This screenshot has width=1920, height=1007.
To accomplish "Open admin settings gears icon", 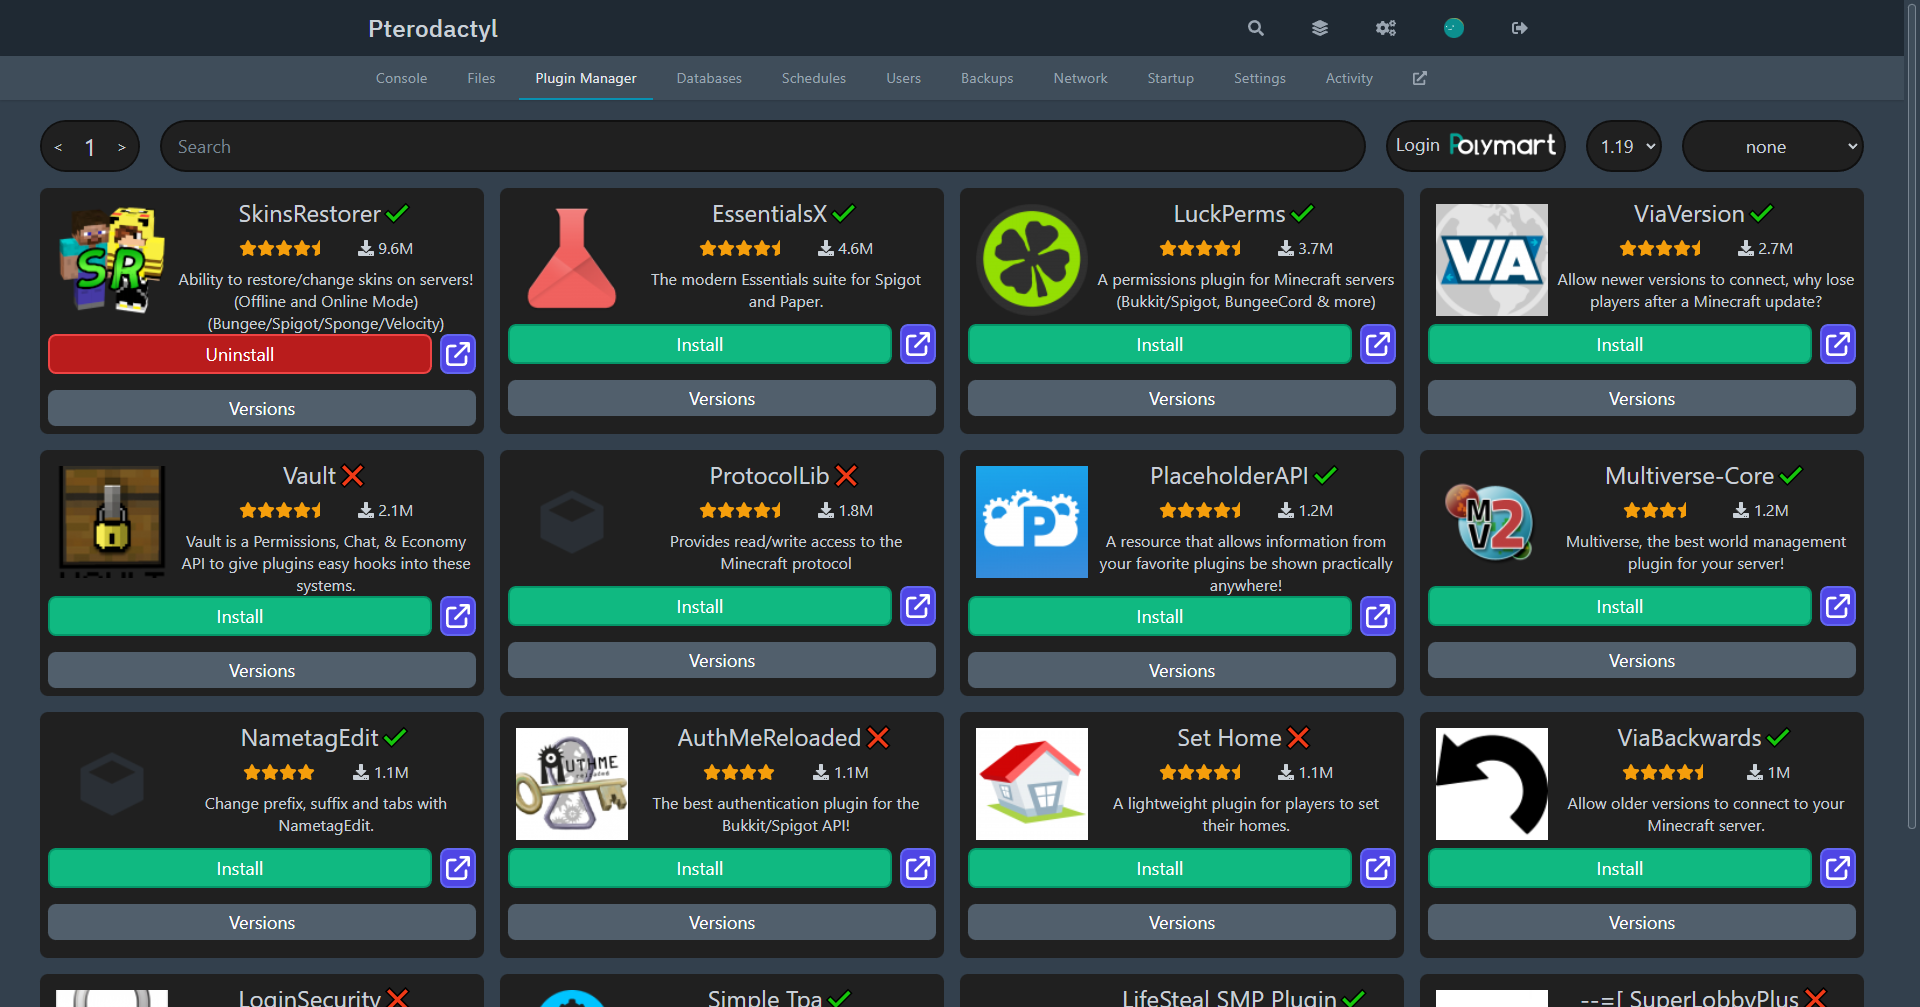I will 1385,28.
